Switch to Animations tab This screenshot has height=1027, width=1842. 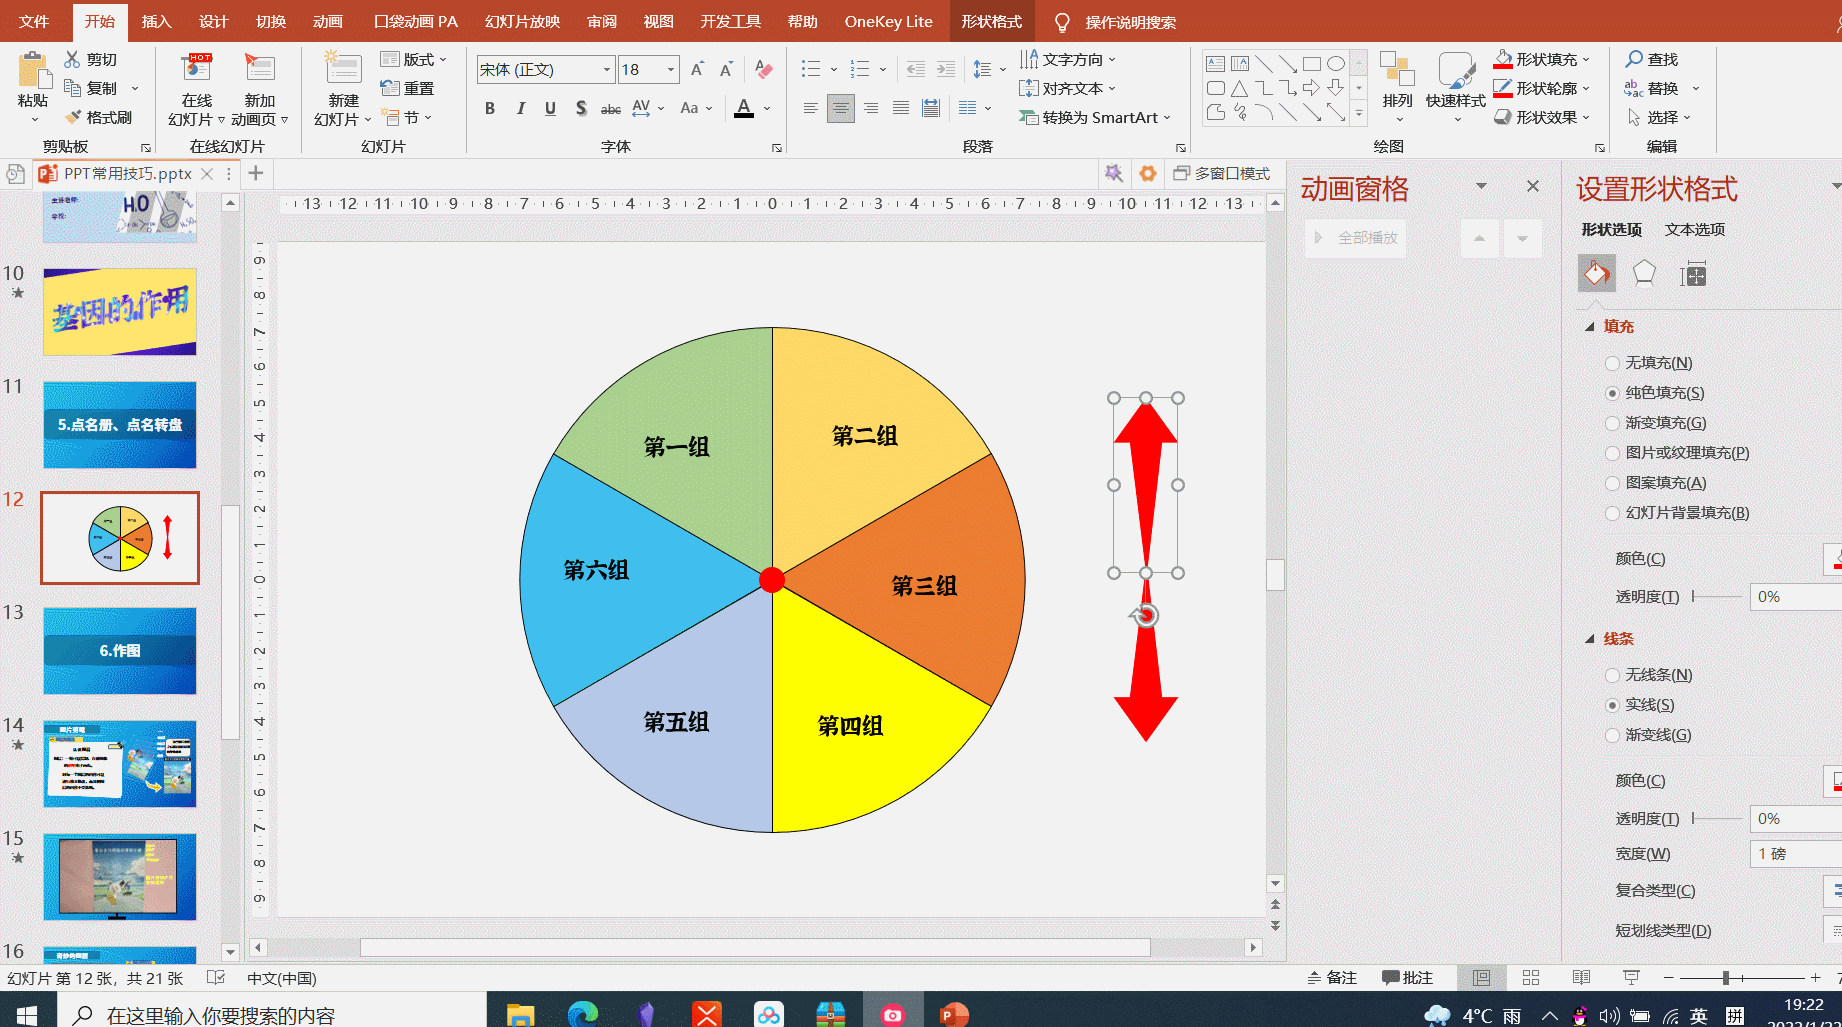coord(327,21)
